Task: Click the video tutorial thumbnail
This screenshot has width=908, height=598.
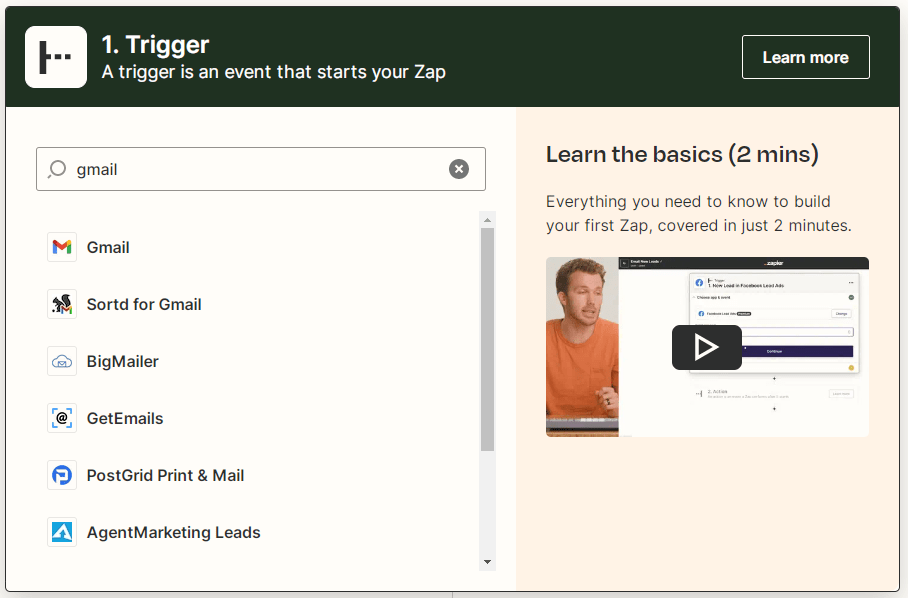Action: [x=707, y=347]
